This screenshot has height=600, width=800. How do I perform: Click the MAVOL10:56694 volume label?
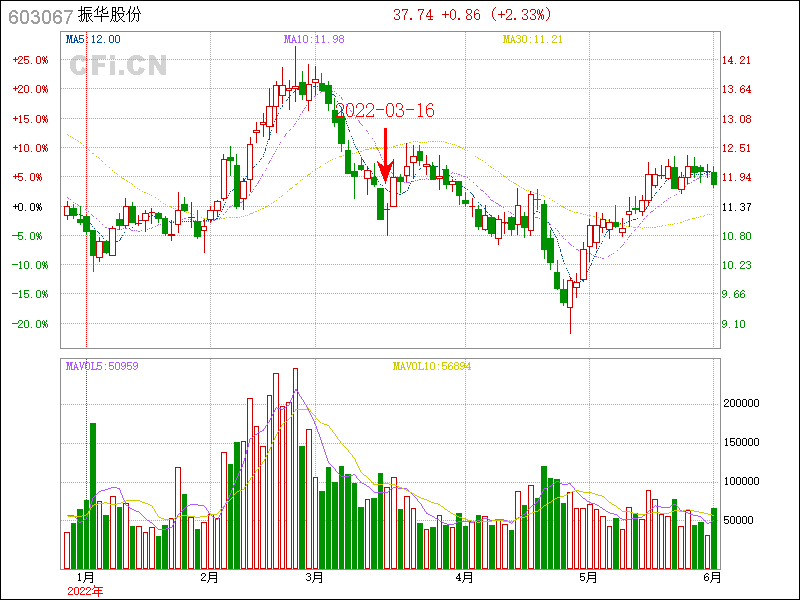click(x=432, y=366)
